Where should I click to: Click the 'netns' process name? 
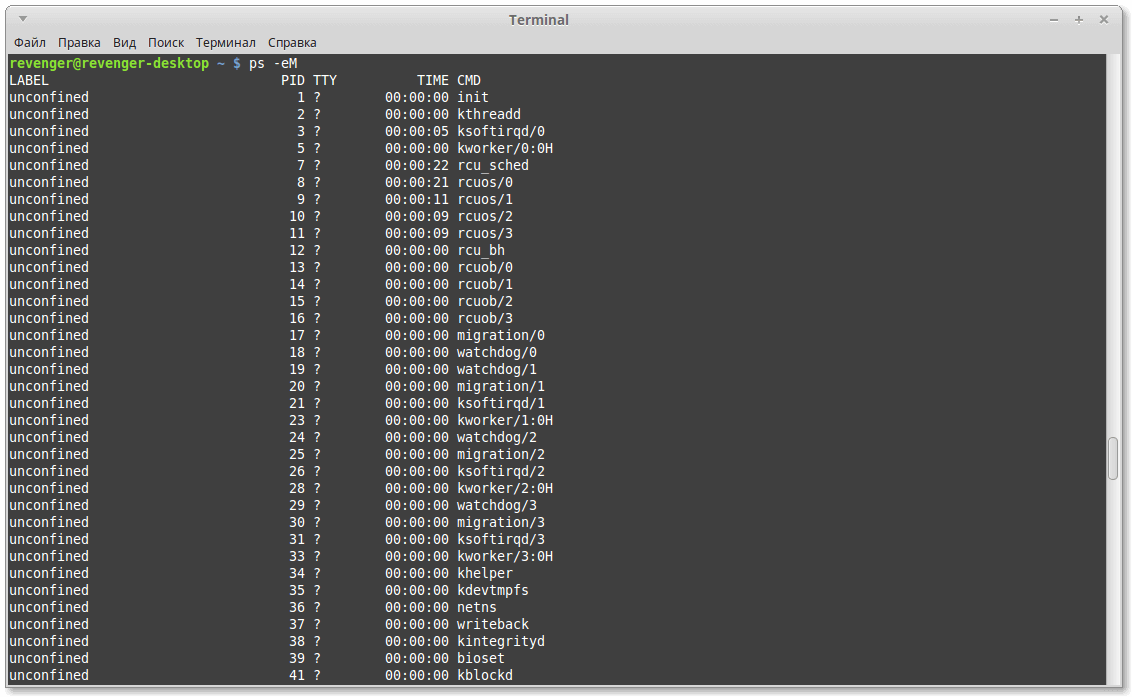[x=477, y=607]
